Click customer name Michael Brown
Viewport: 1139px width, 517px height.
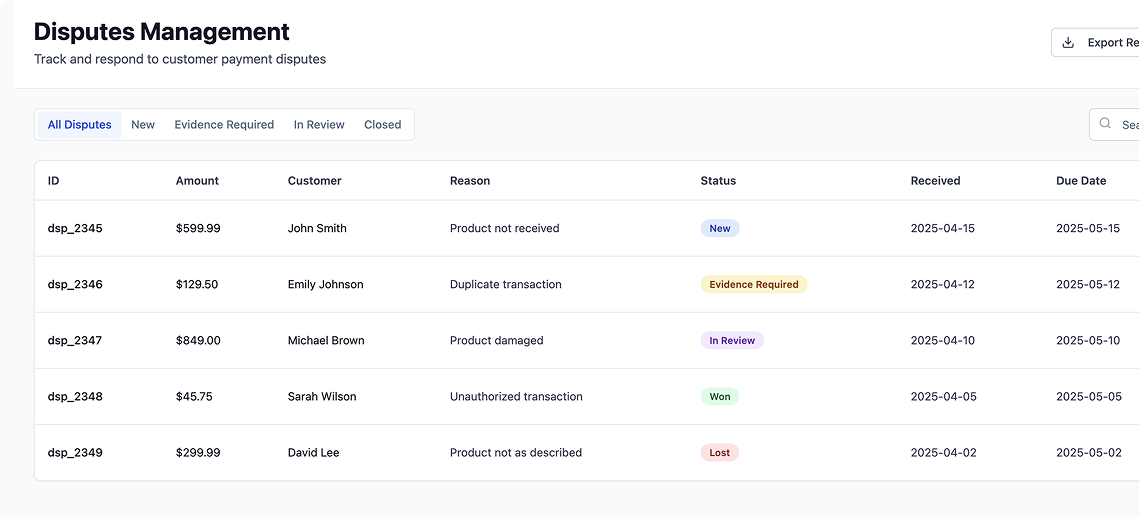[326, 340]
